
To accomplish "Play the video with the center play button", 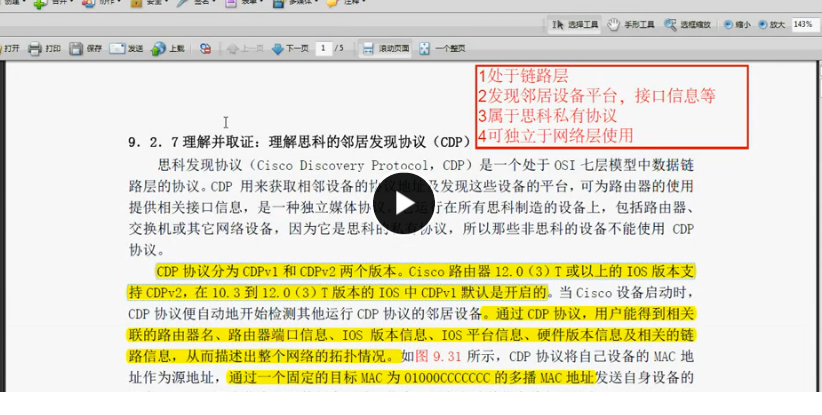I will (x=403, y=203).
